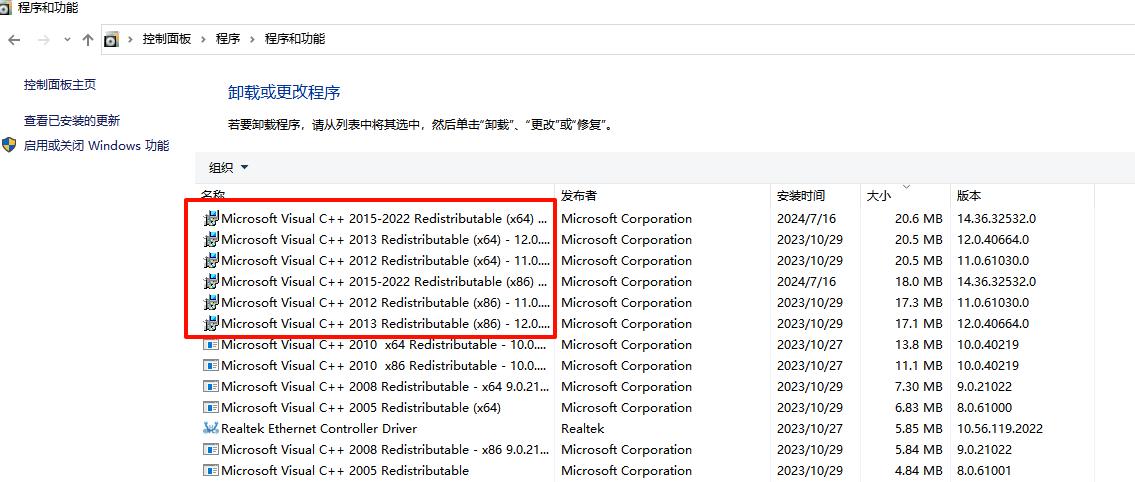
Task: Open the 控制面板主页 link
Action: (60, 85)
